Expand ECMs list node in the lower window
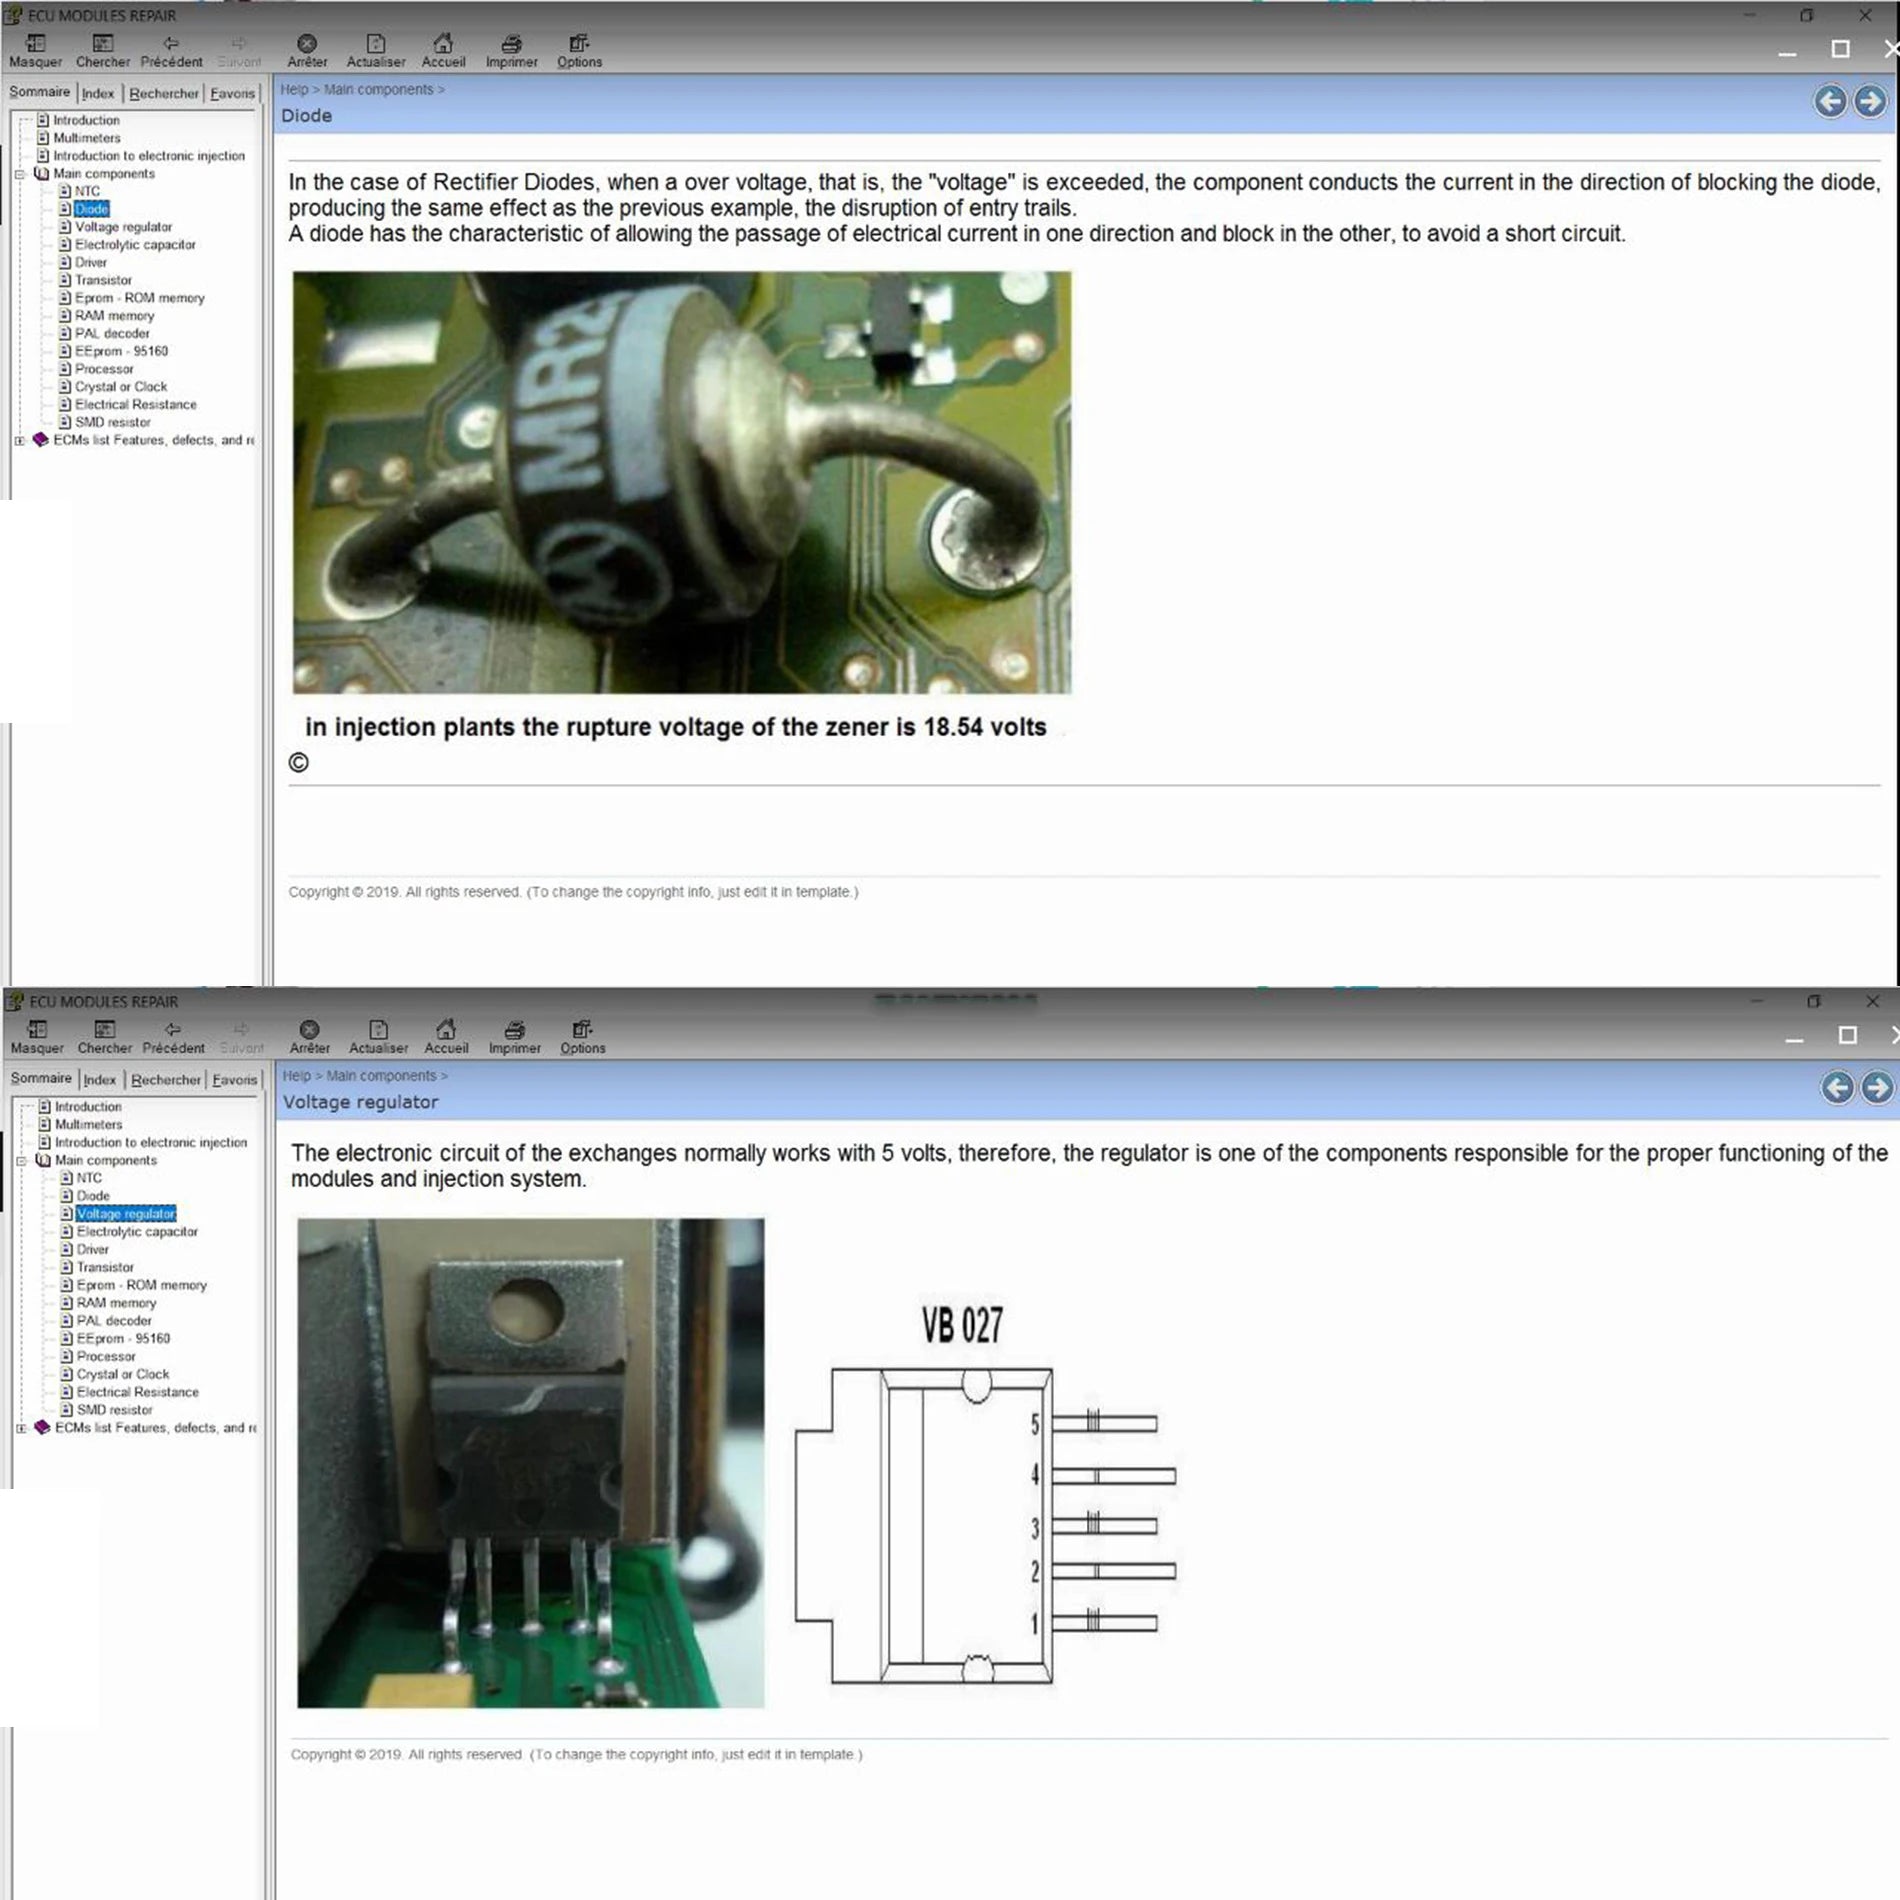Viewport: 1900px width, 1900px height. (22, 1428)
